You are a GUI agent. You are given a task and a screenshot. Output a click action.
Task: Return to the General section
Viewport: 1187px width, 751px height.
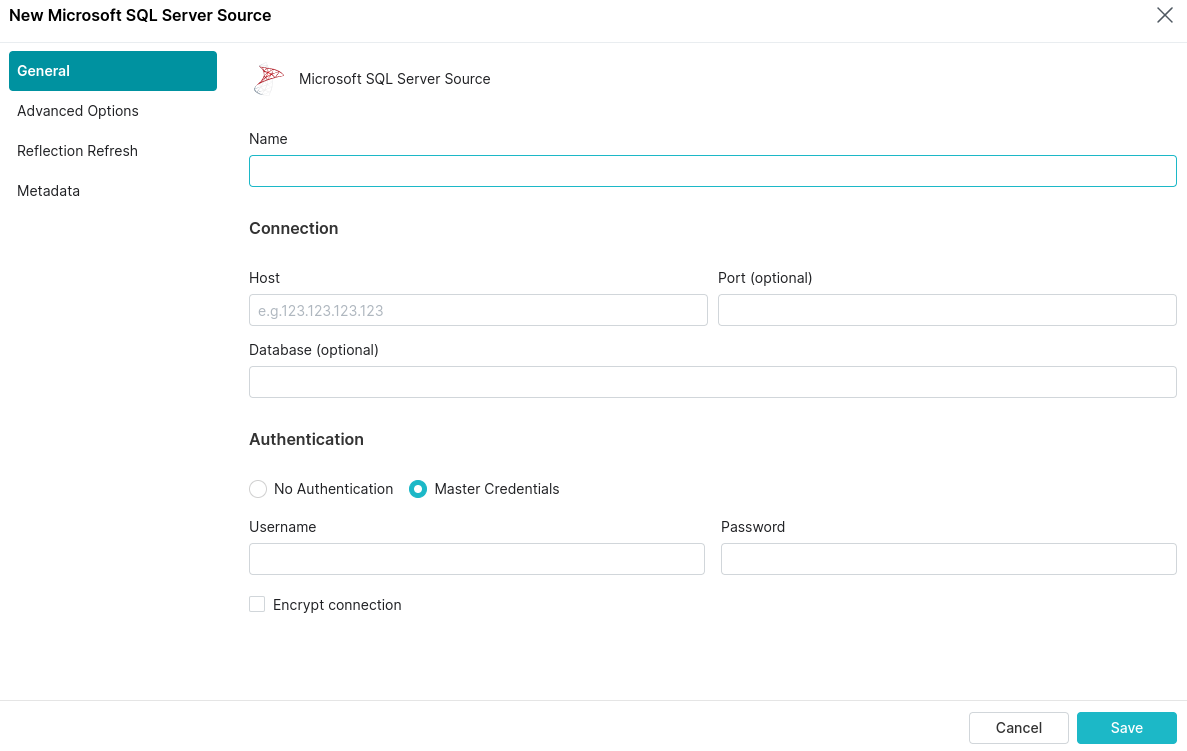(43, 71)
